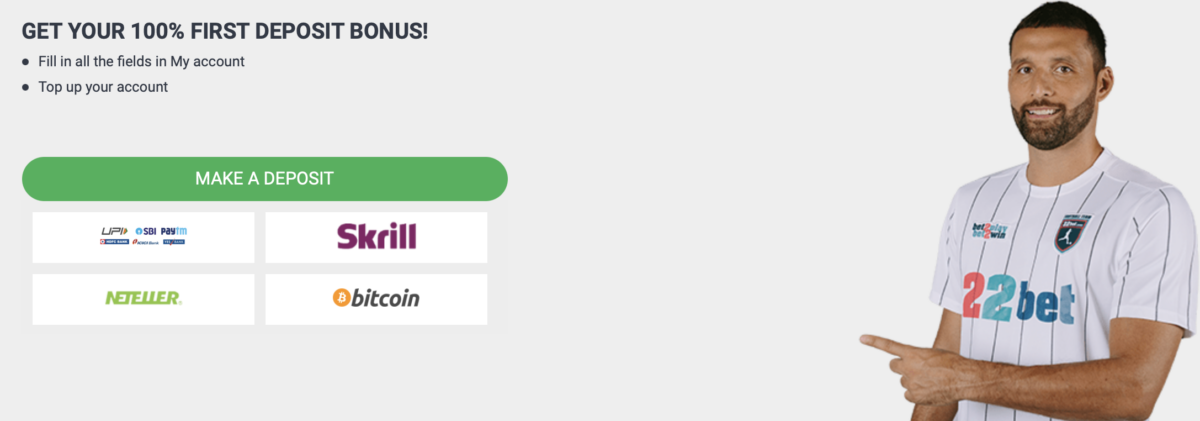The width and height of the screenshot is (1200, 421).
Task: Click the small sponsor logo on jersey chest
Action: (x=989, y=228)
